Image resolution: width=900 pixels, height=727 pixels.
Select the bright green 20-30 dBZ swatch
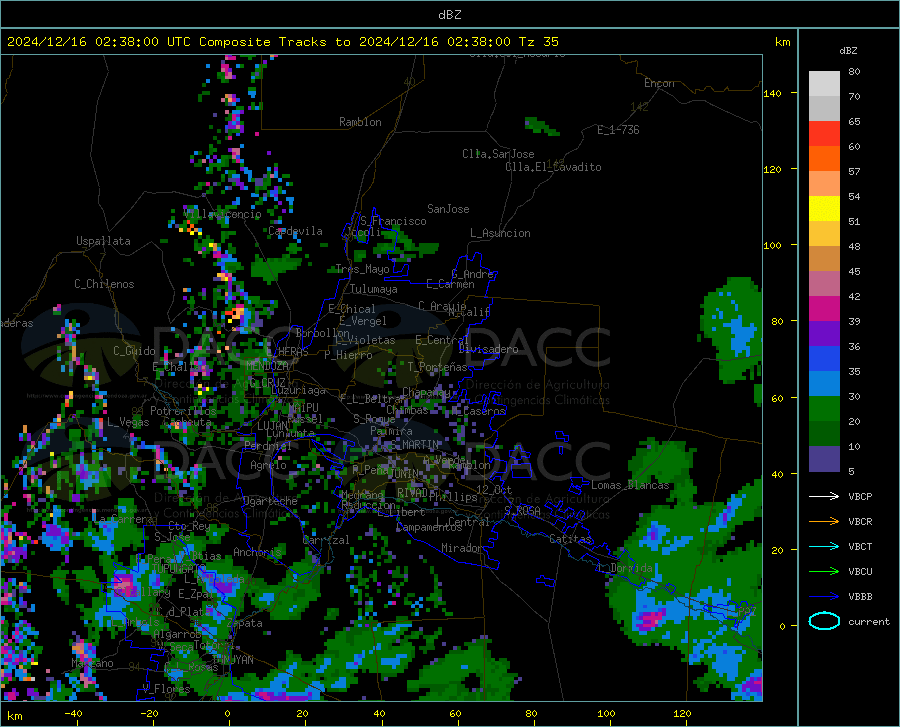click(824, 409)
